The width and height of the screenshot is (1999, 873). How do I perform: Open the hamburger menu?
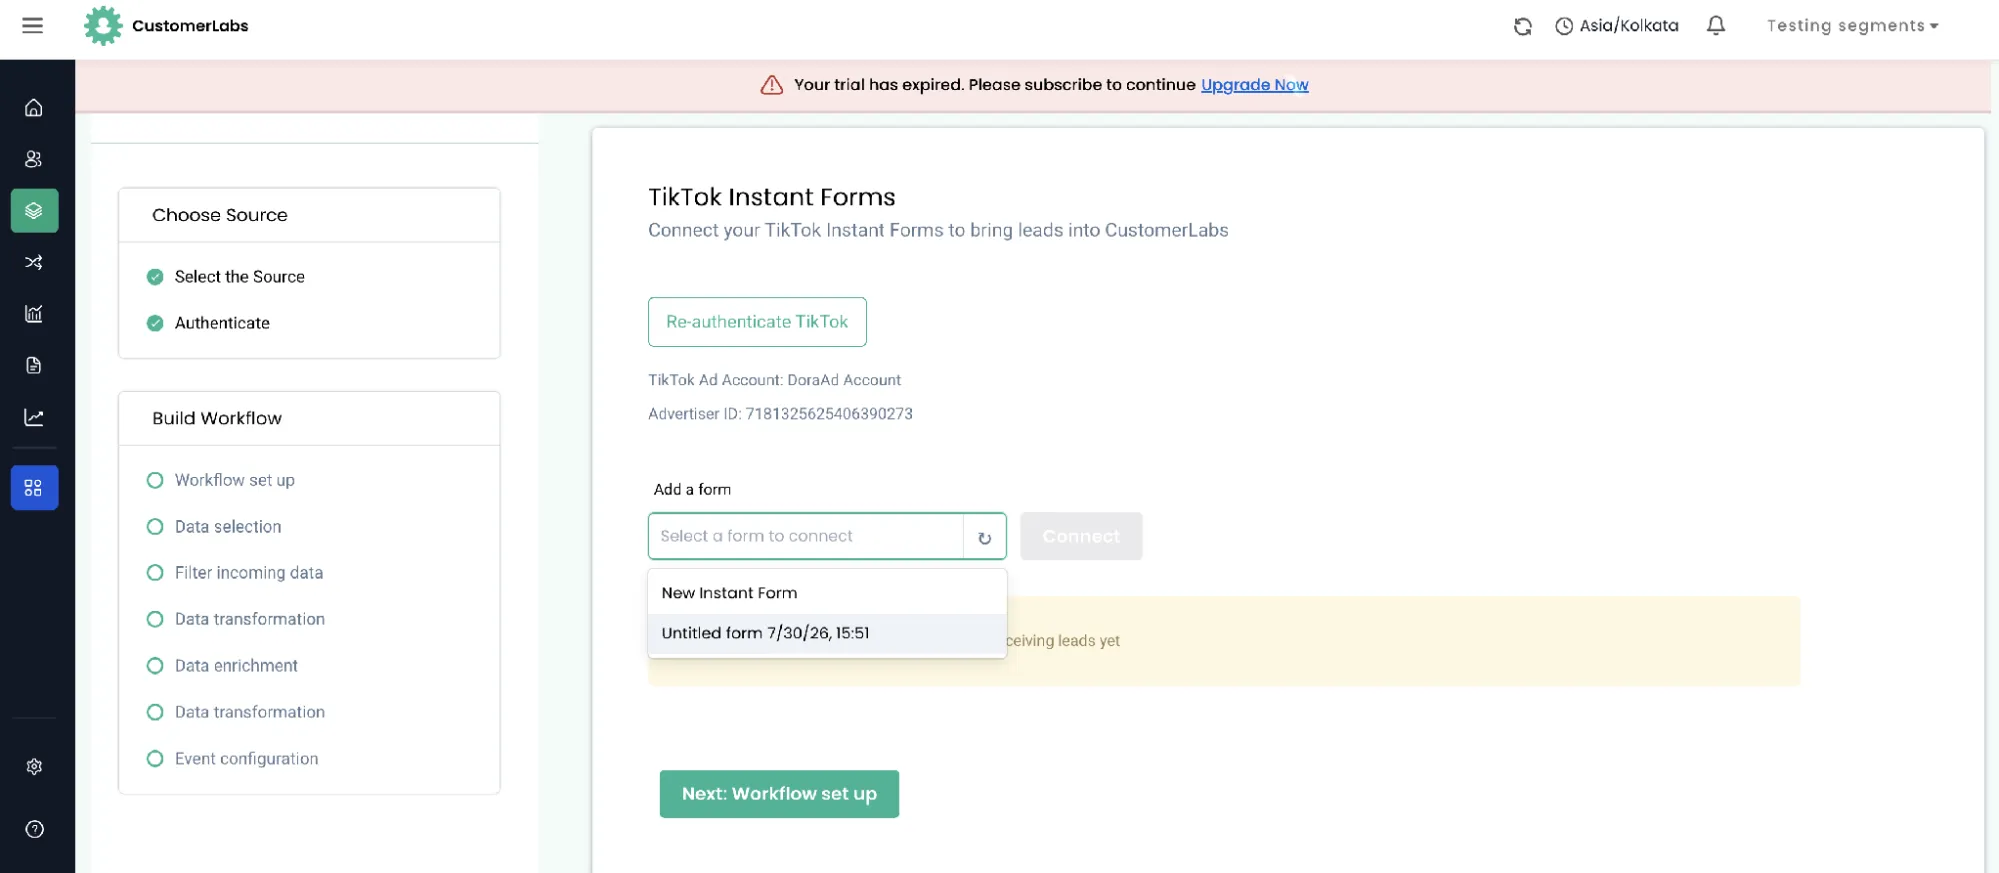click(x=32, y=25)
